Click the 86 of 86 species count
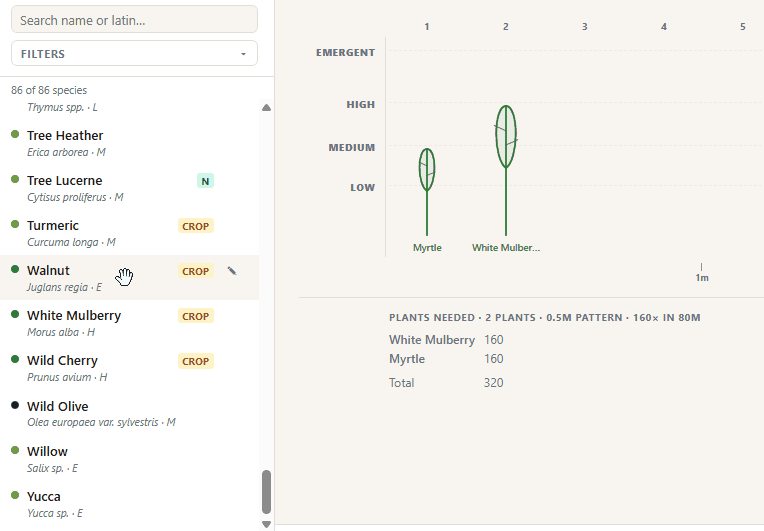The height and width of the screenshot is (531, 764). pyautogui.click(x=49, y=90)
